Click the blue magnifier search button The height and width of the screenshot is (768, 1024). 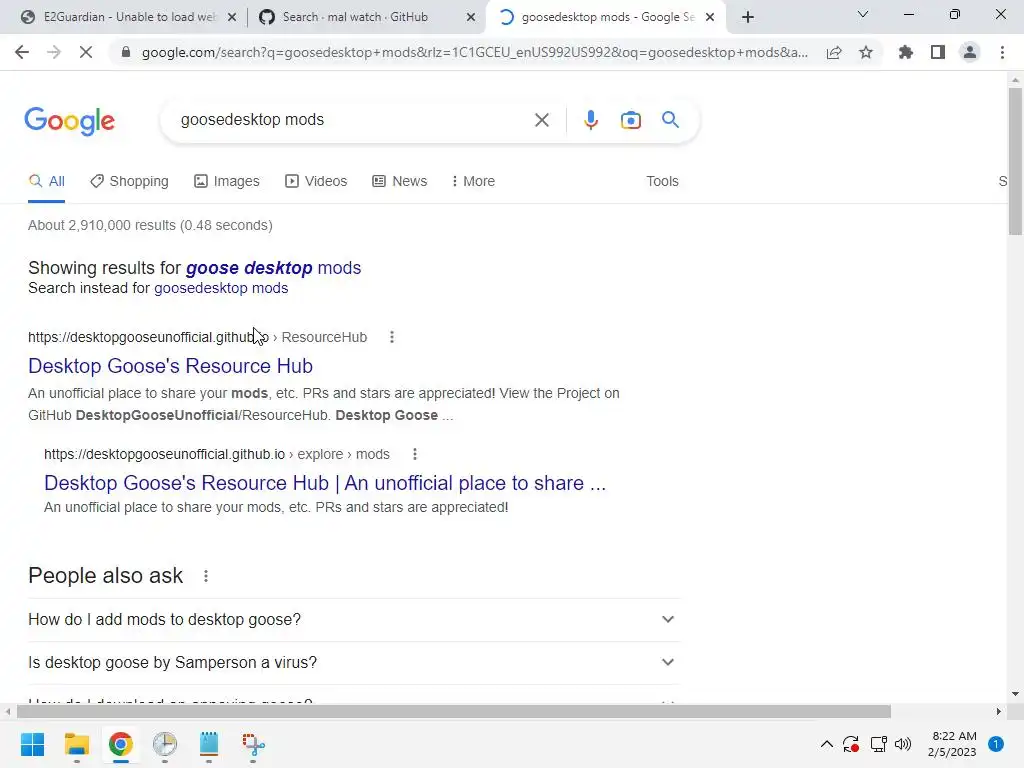(x=670, y=120)
